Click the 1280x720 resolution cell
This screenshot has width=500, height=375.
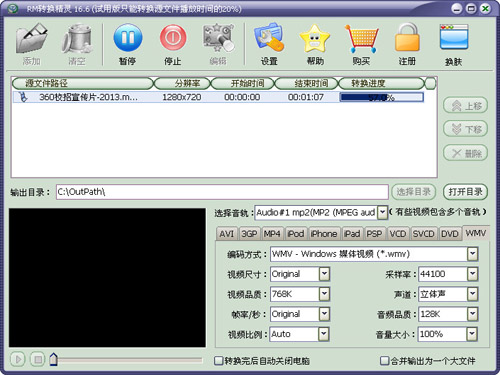pyautogui.click(x=182, y=97)
